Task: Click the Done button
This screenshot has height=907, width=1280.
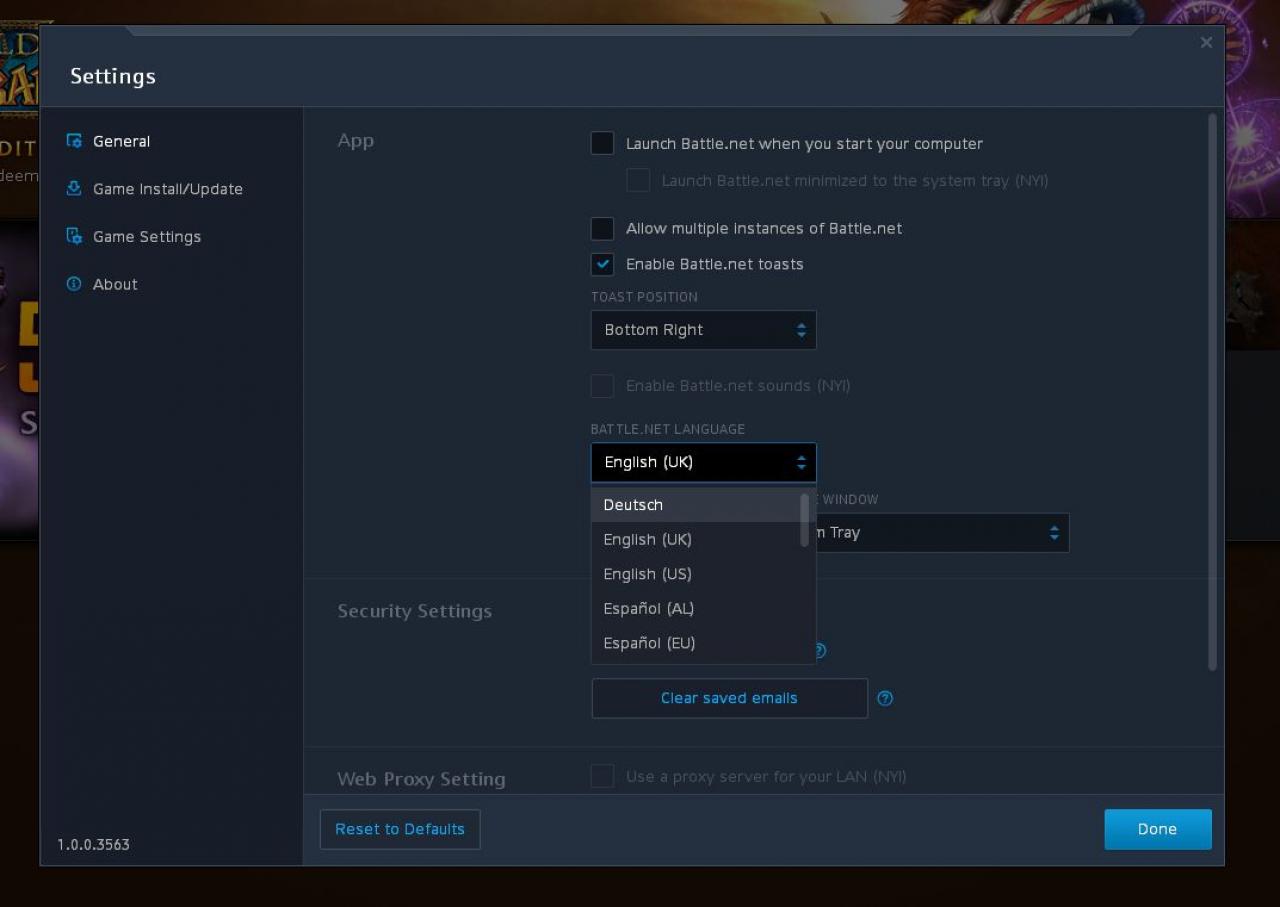Action: [1158, 829]
